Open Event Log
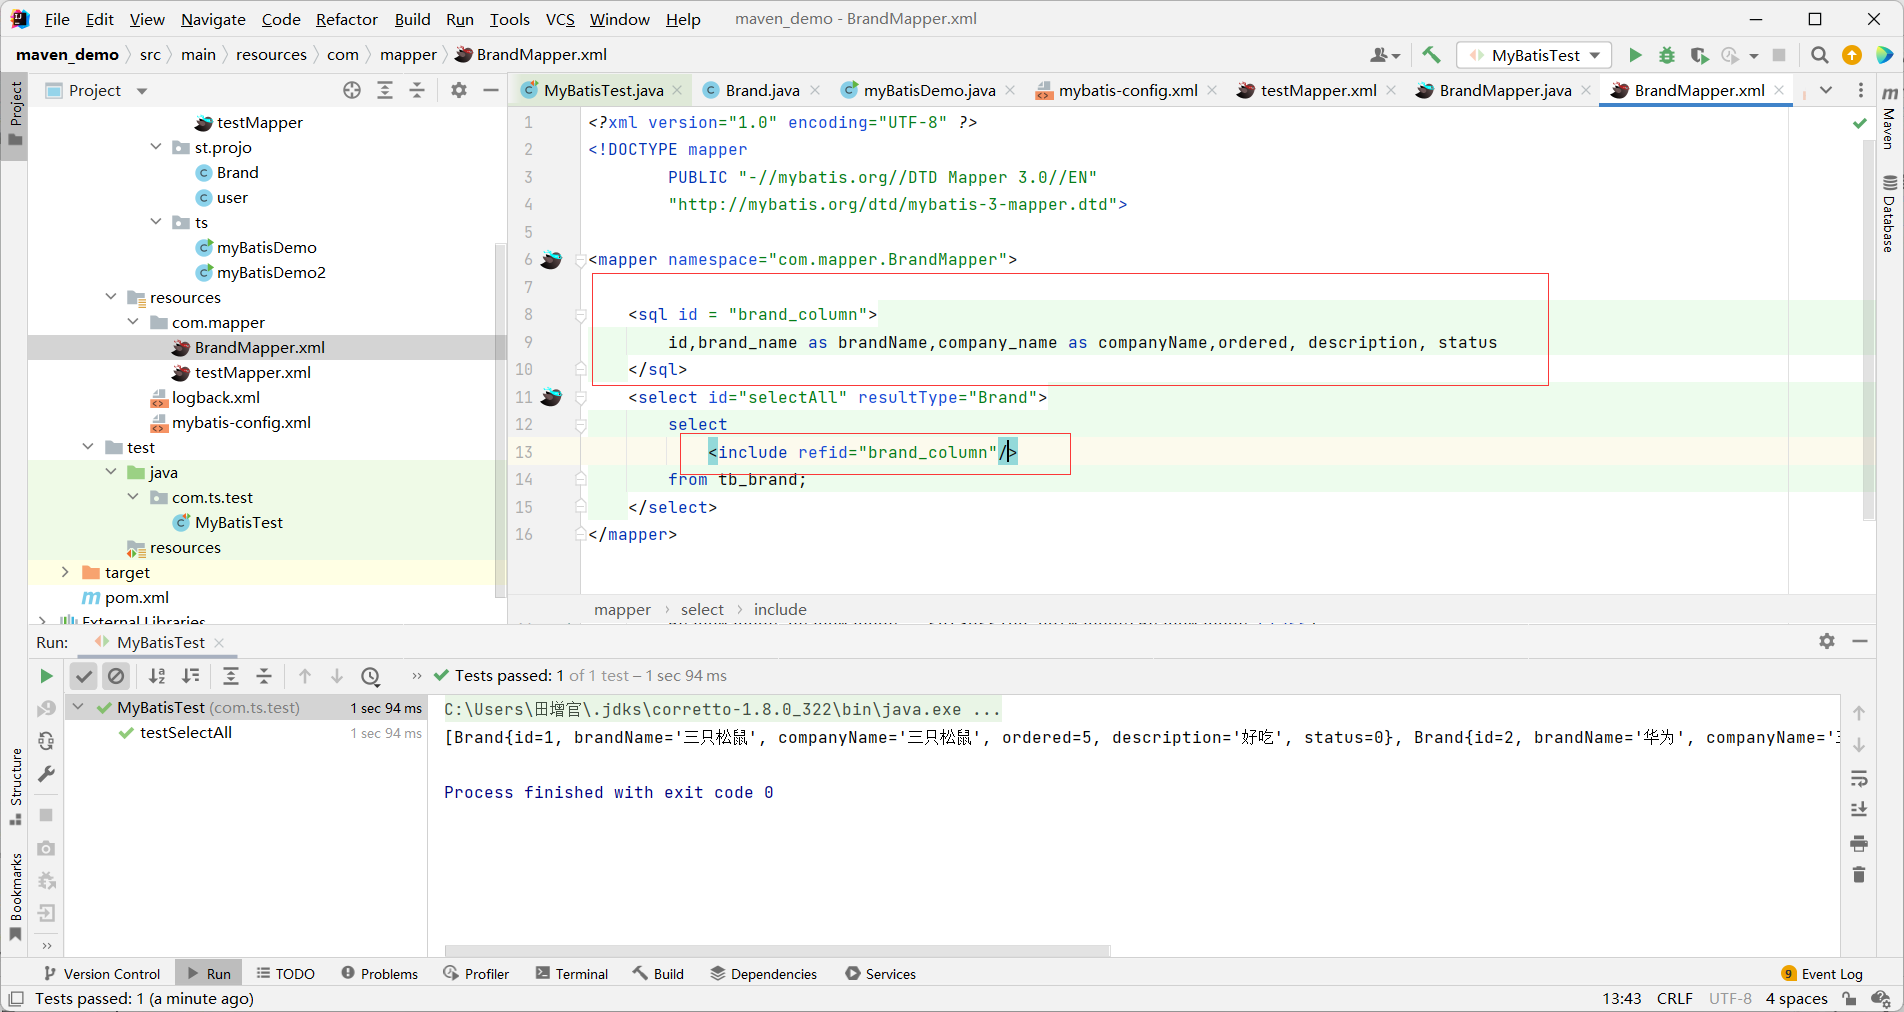This screenshot has width=1904, height=1012. [1822, 974]
